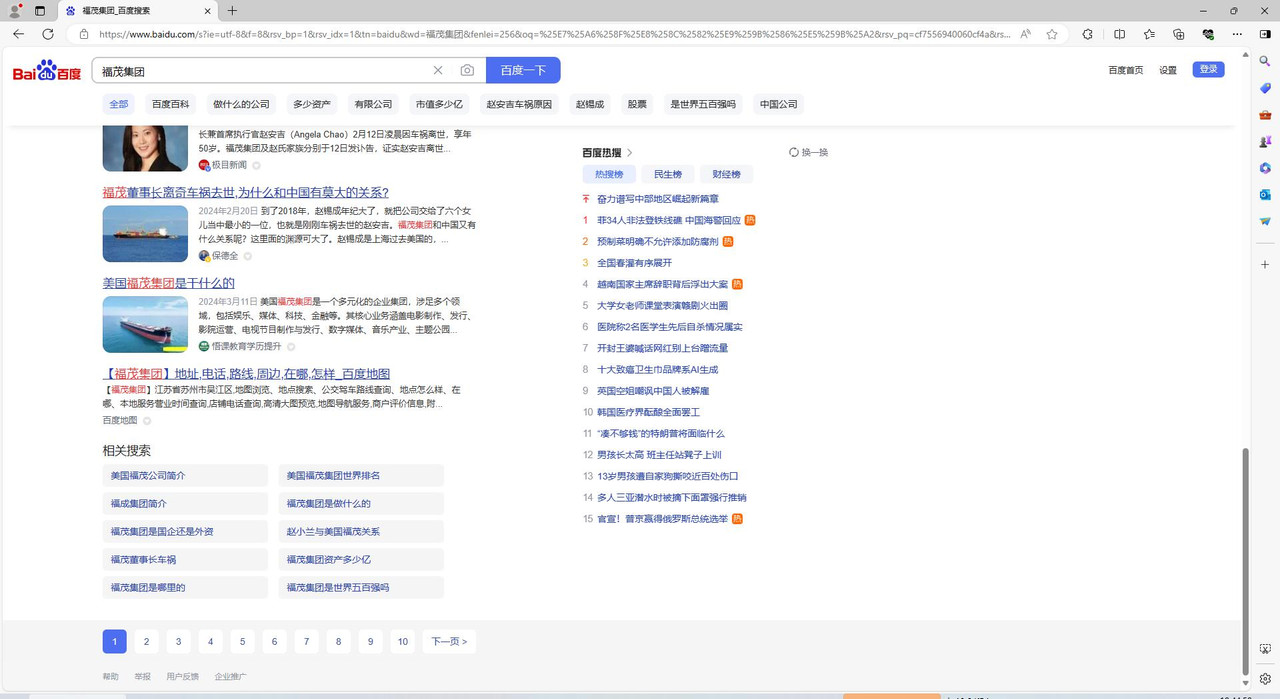The image size is (1280, 699).
Task: Select 赵安吉车祸原因 filter chip
Action: 519,104
